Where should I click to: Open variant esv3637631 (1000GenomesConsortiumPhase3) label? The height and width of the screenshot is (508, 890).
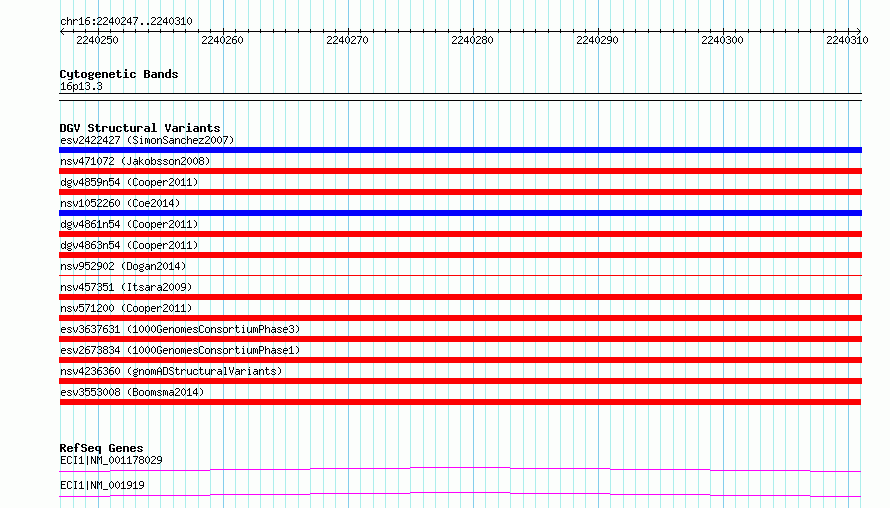pos(180,329)
